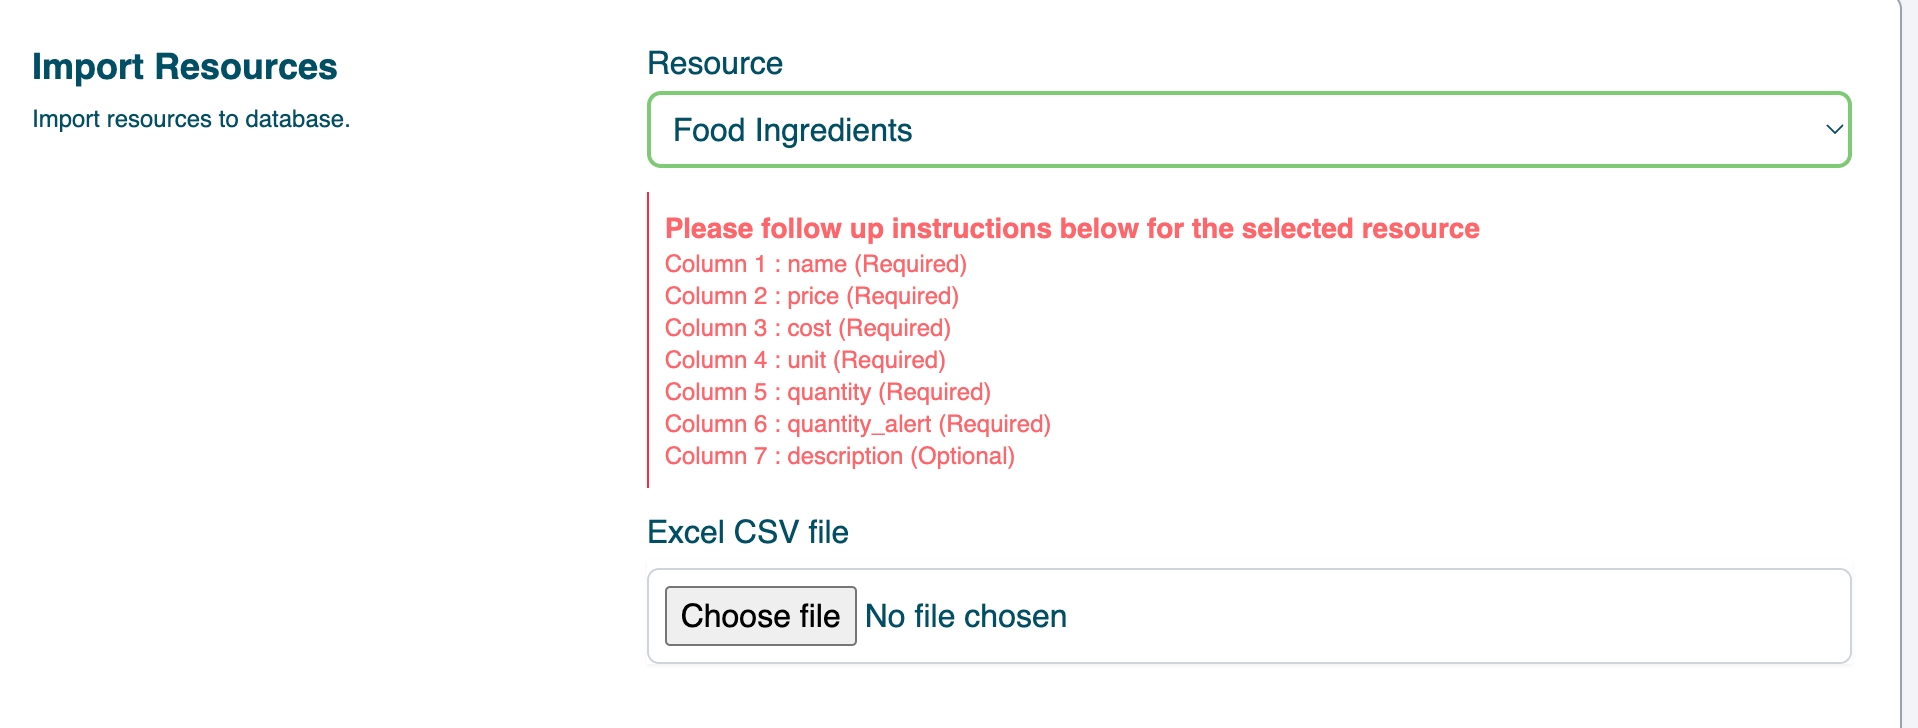Click the Column 3 cost instruction line

[x=808, y=328]
